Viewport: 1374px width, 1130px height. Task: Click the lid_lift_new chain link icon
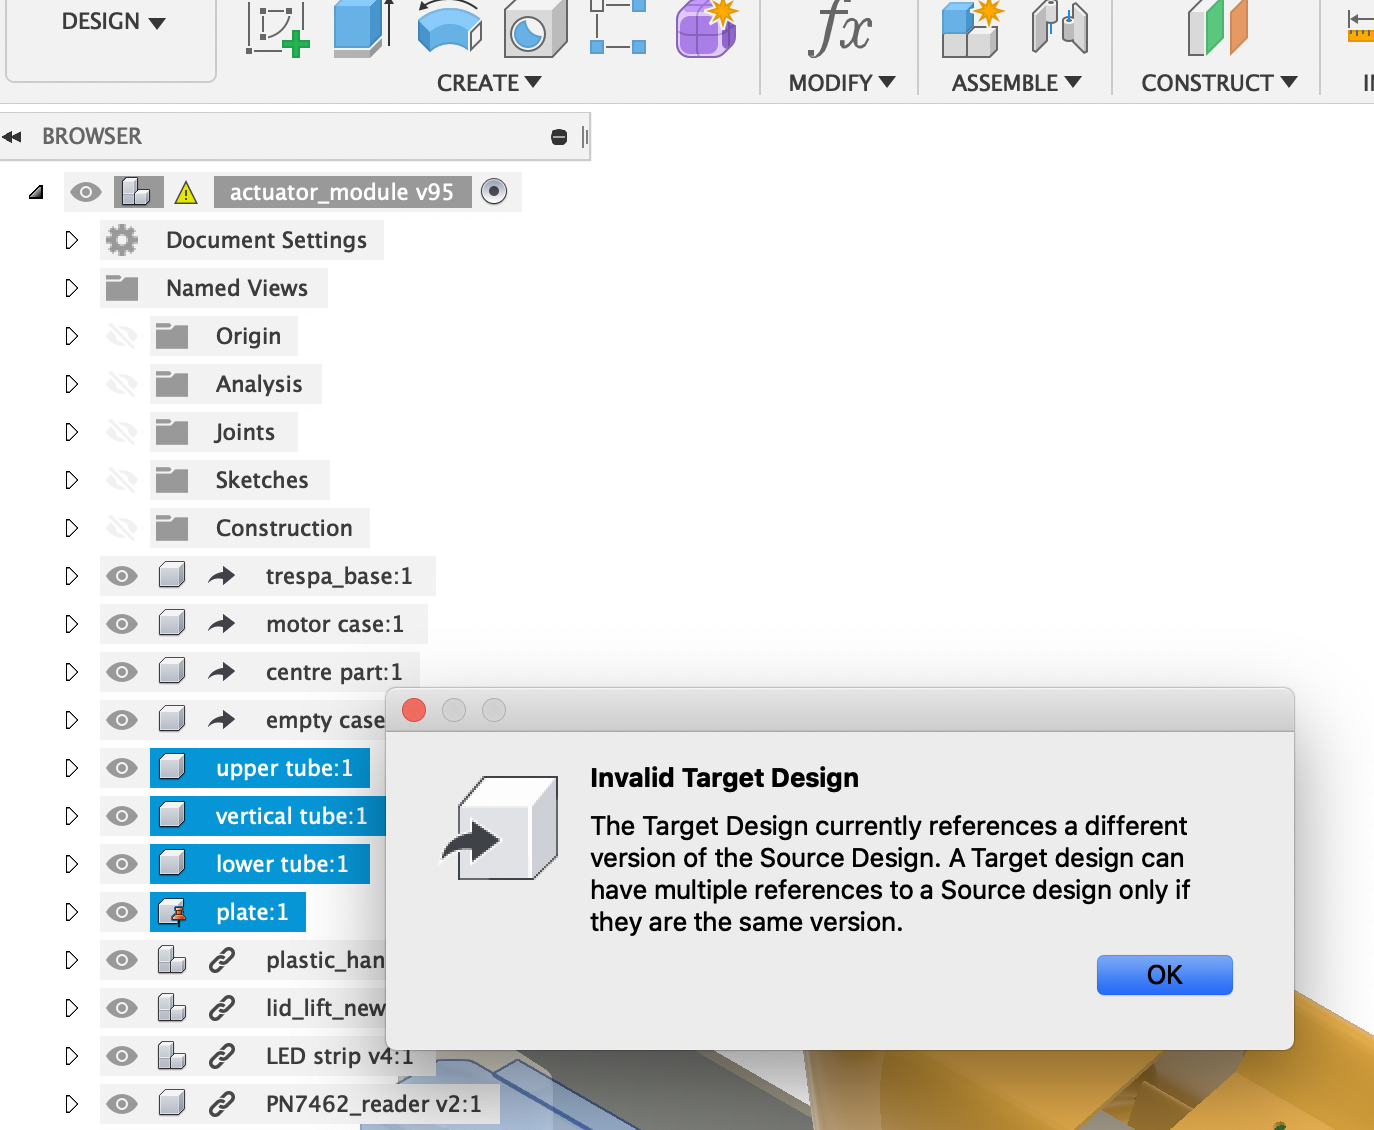pyautogui.click(x=221, y=1008)
